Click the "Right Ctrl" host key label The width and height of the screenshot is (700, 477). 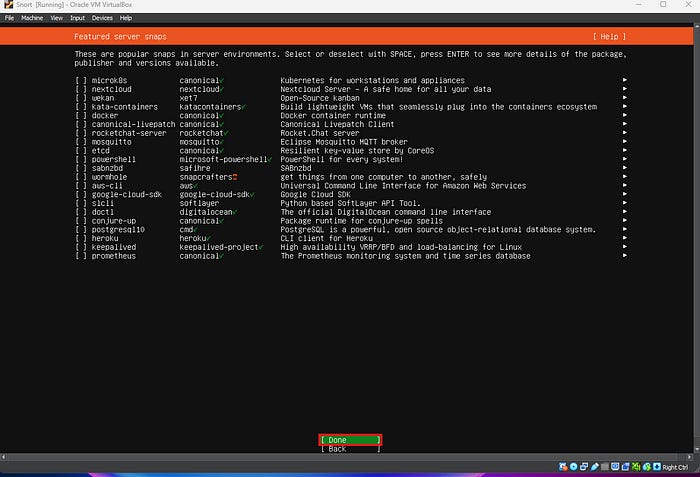675,467
